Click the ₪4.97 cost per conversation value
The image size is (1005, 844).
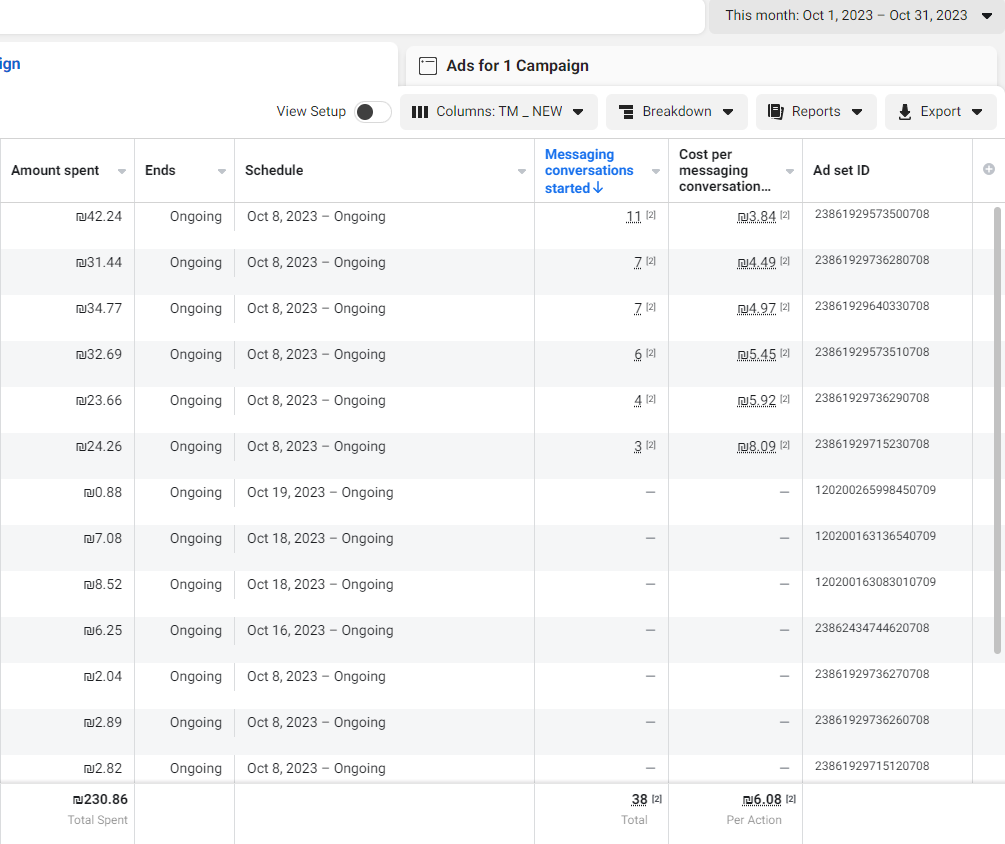coord(757,309)
